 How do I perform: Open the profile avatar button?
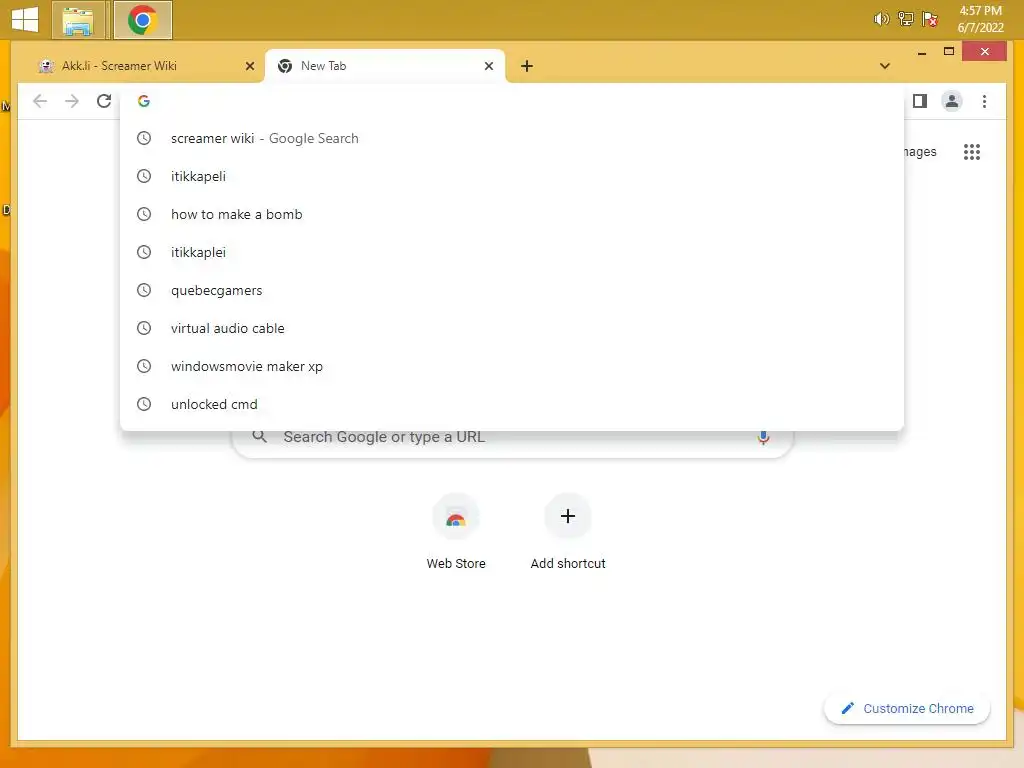(952, 101)
